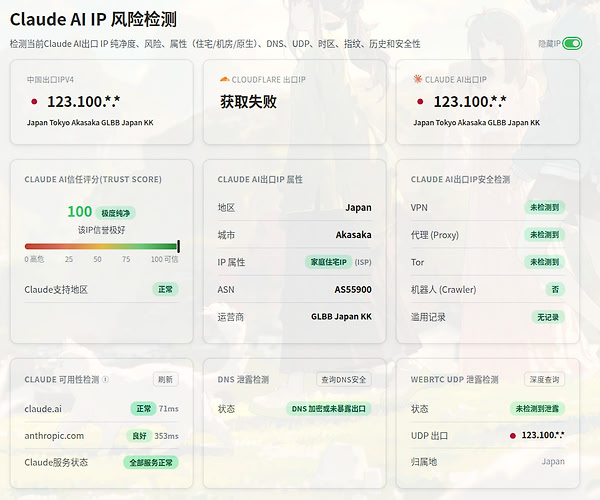This screenshot has width=600, height=500.
Task: Click the red dot beside UDP 出口 value
Action: (x=513, y=436)
